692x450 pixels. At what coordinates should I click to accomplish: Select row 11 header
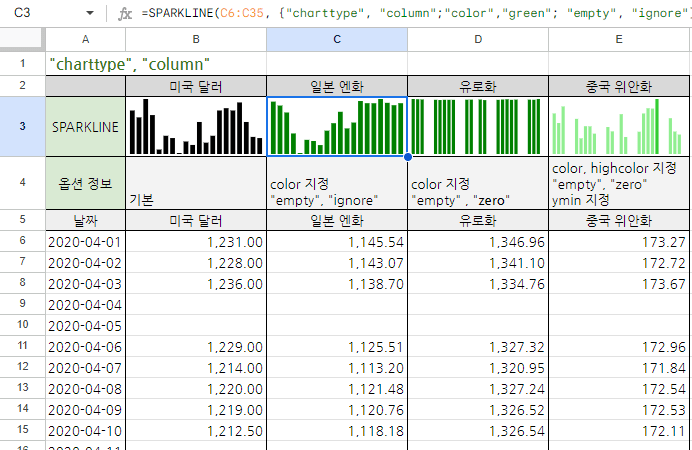tap(22, 346)
